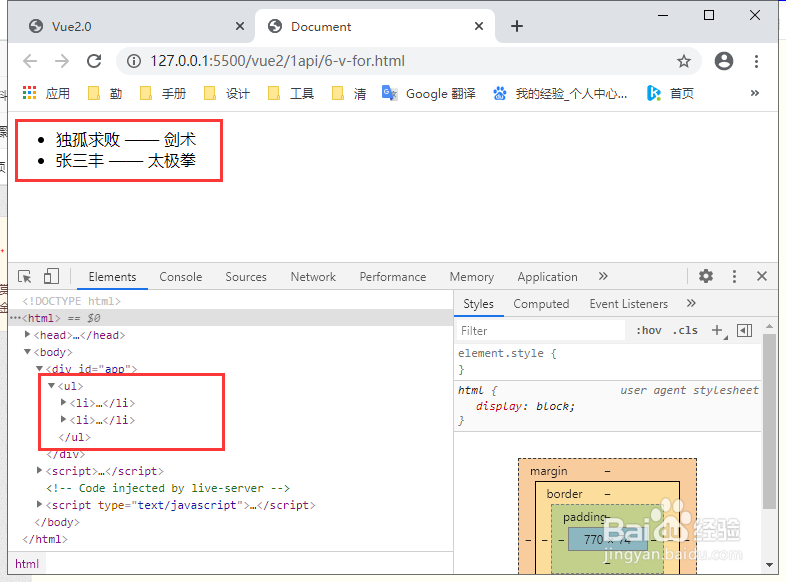The height and width of the screenshot is (582, 786).
Task: Switch to the Sources panel
Action: (246, 277)
